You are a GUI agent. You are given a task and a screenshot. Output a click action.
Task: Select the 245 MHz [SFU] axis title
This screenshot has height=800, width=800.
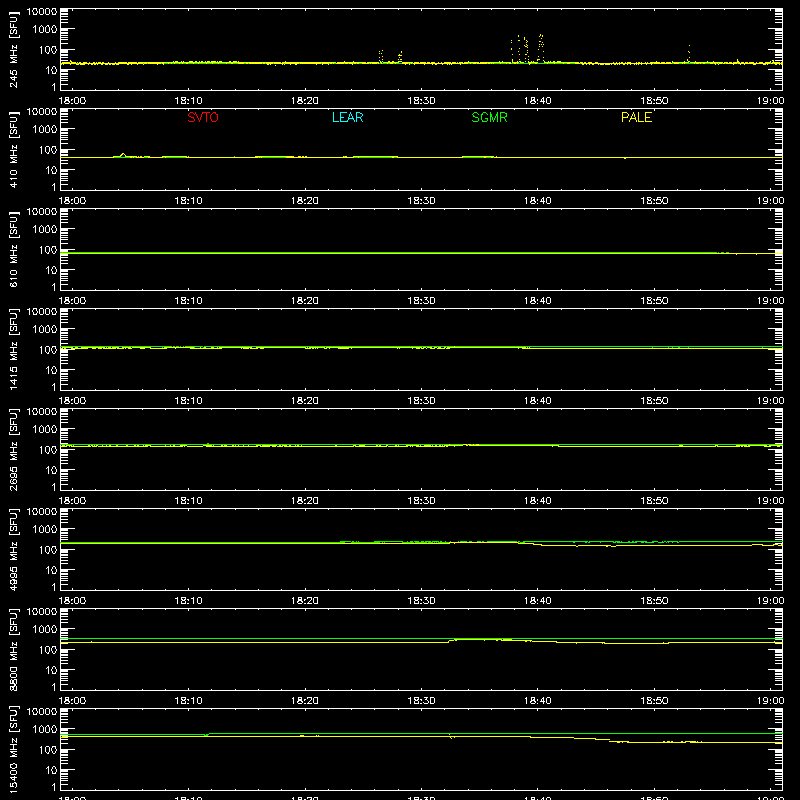(x=13, y=50)
